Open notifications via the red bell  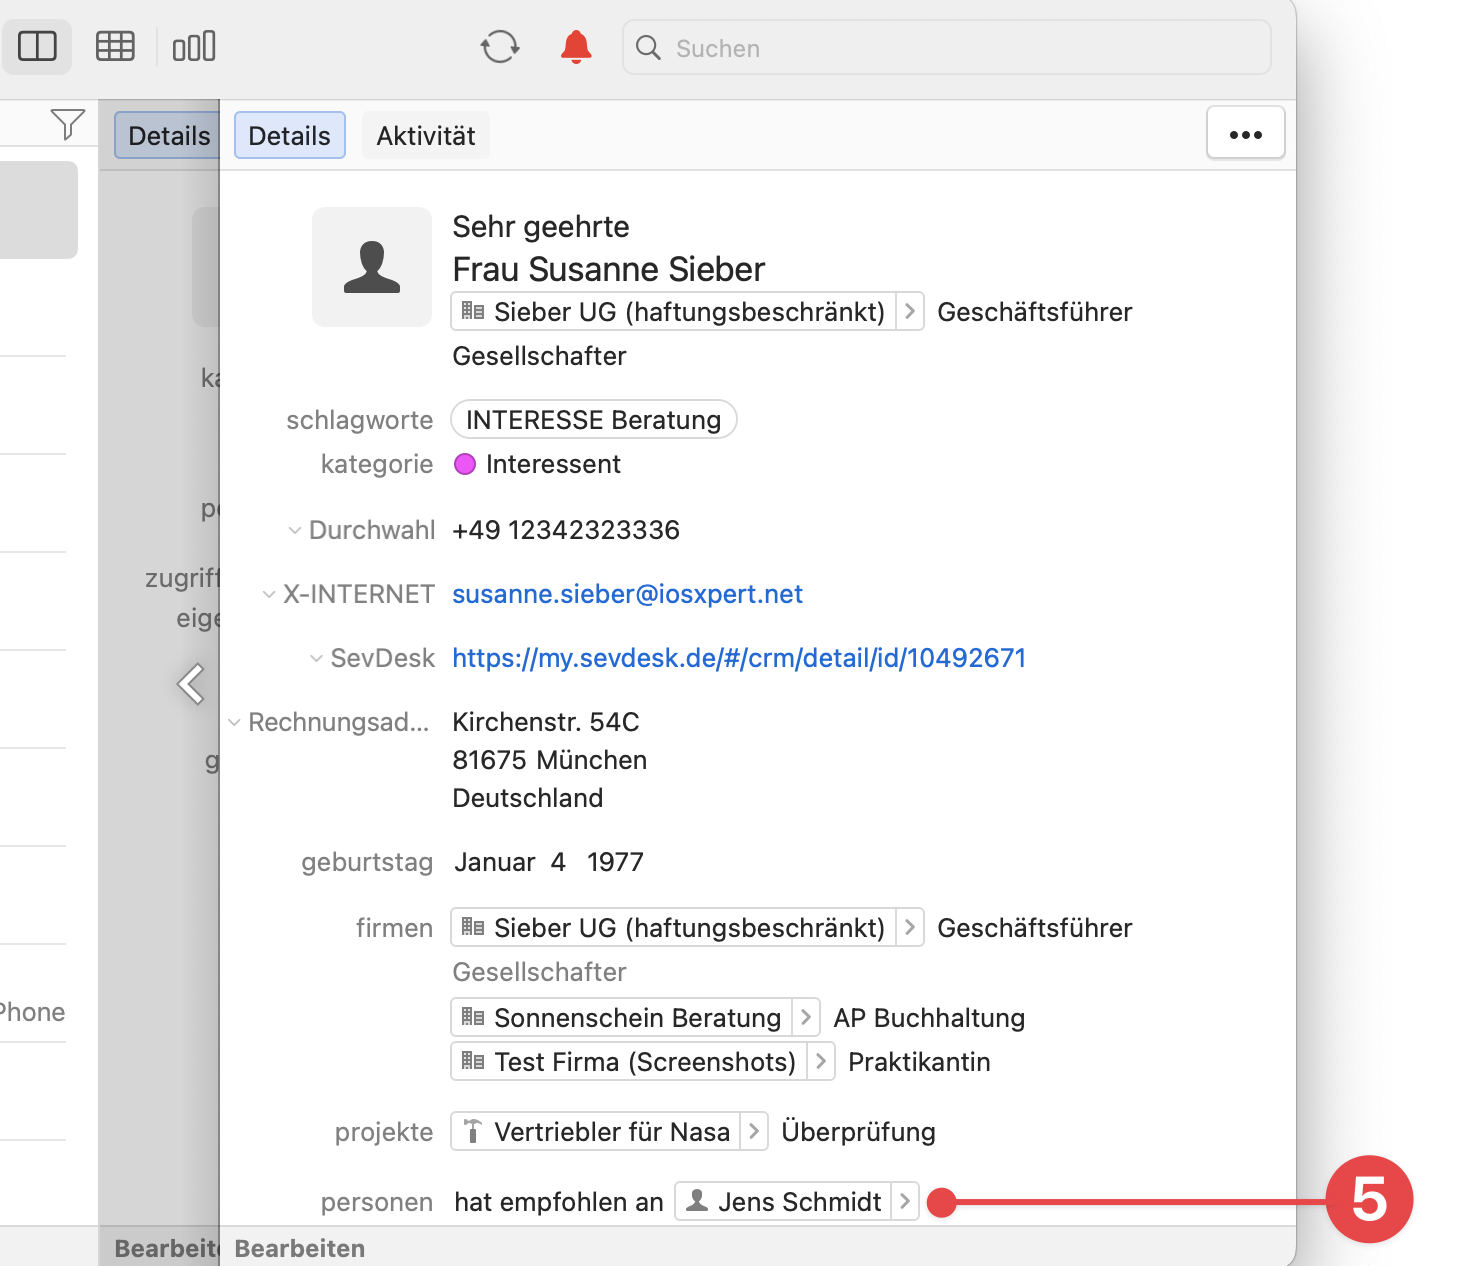click(575, 47)
